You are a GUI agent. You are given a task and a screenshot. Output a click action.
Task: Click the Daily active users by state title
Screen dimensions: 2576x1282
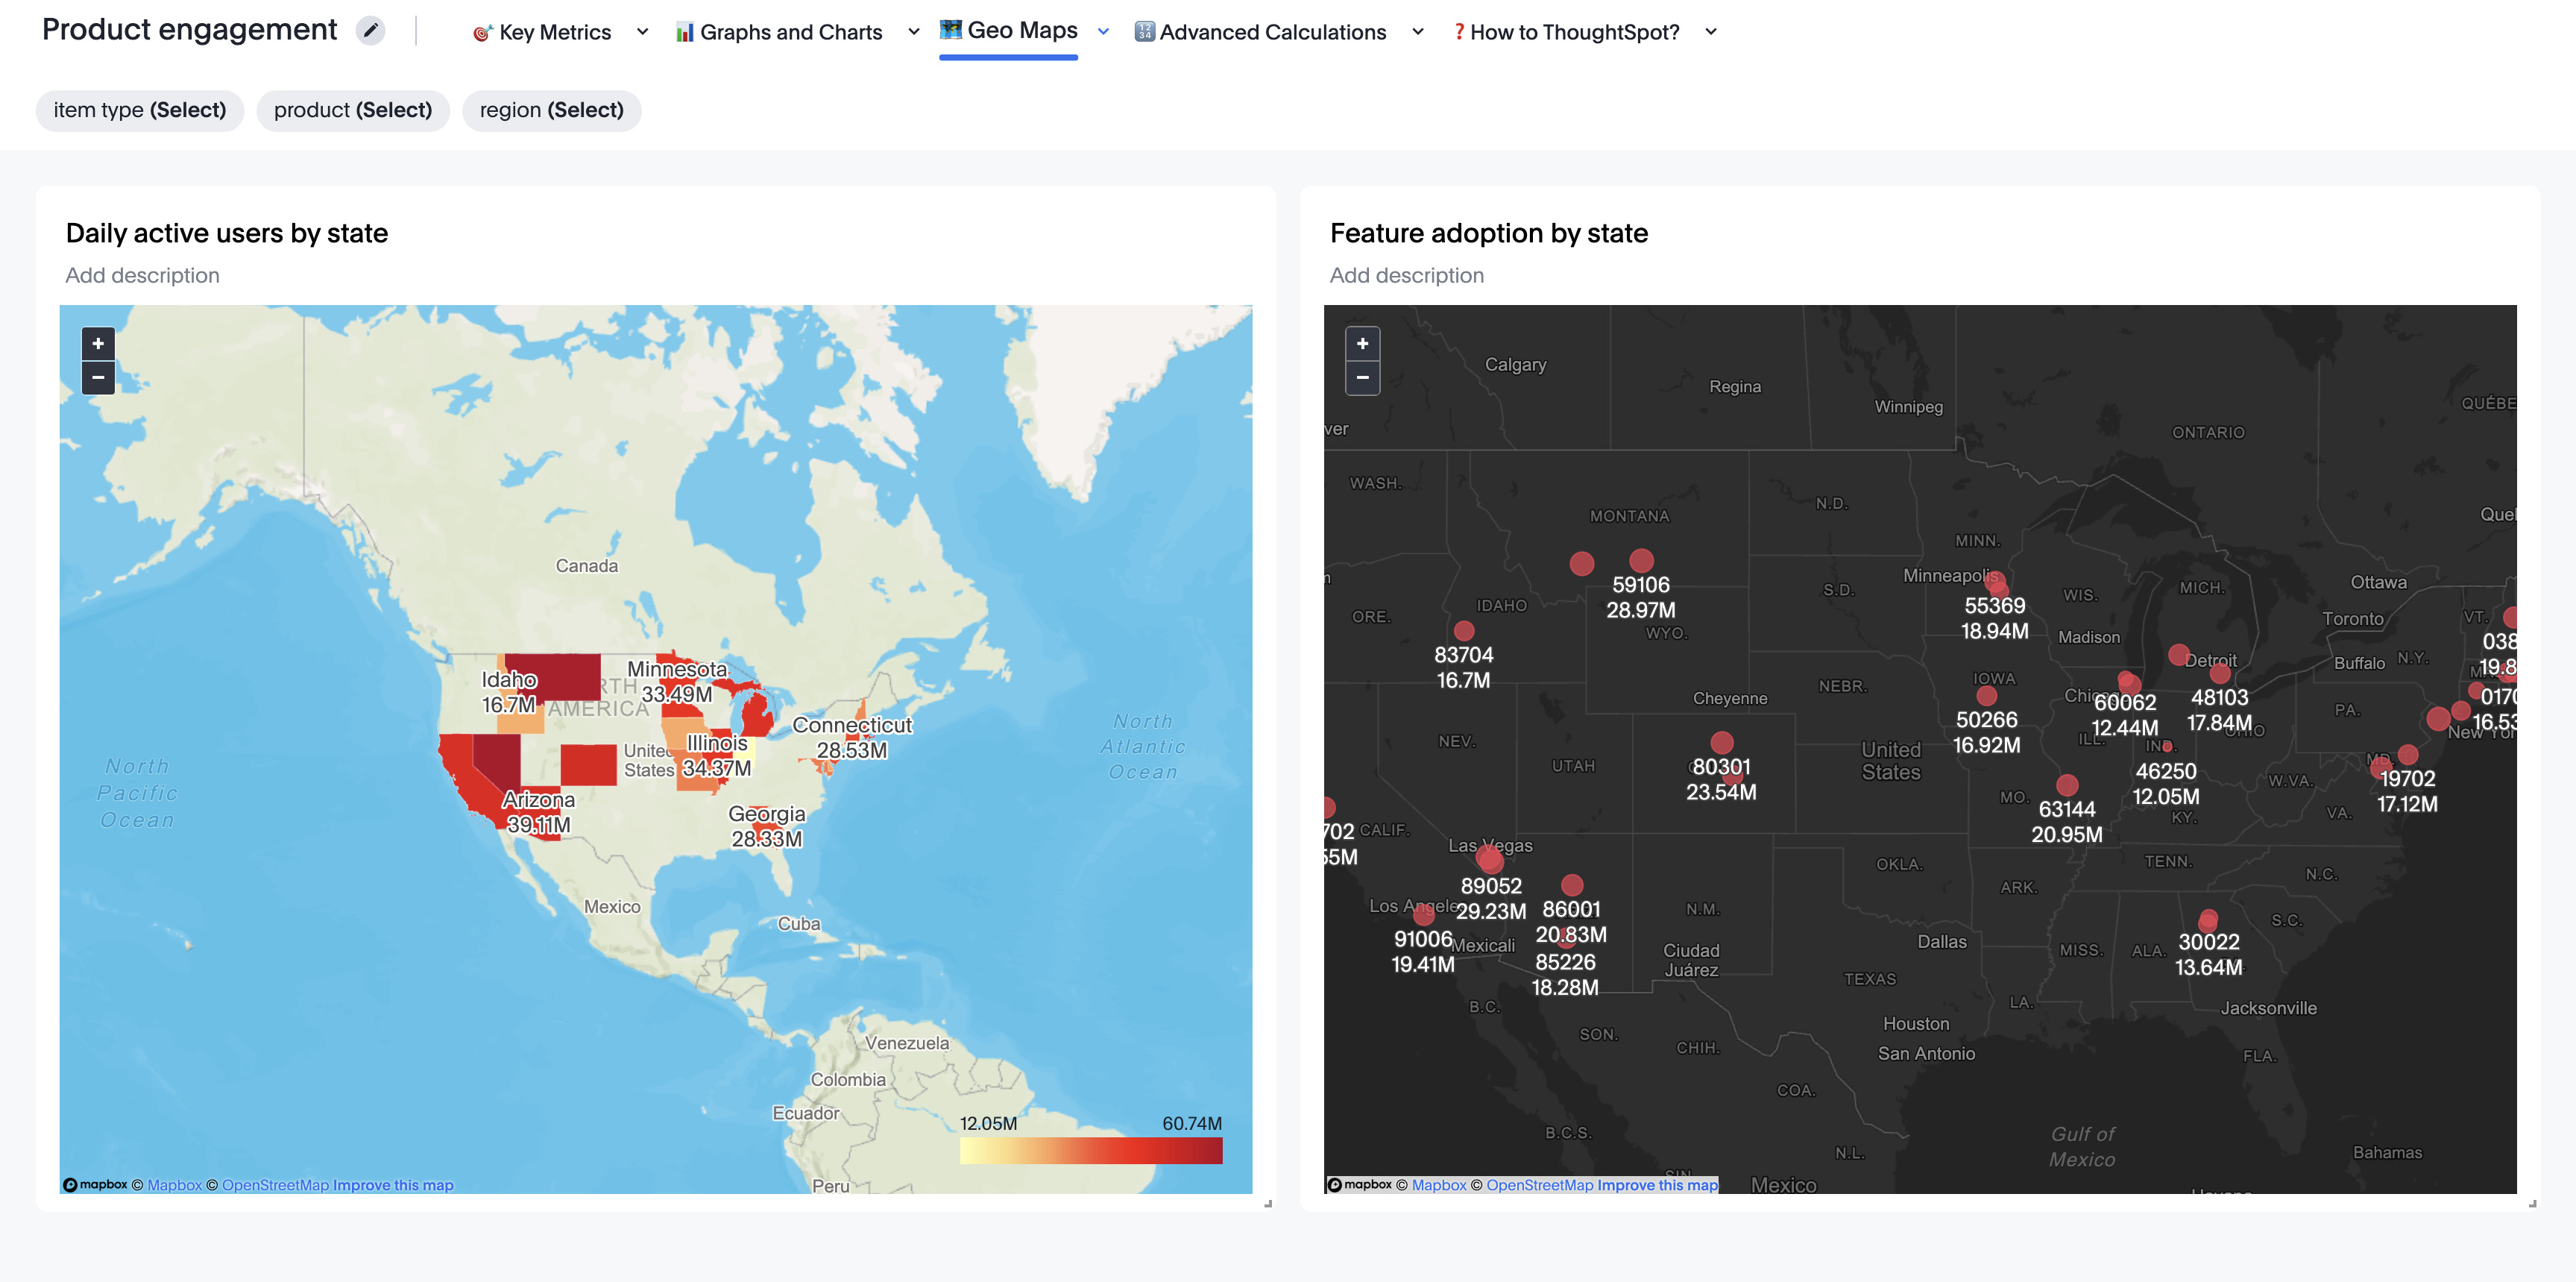[227, 233]
